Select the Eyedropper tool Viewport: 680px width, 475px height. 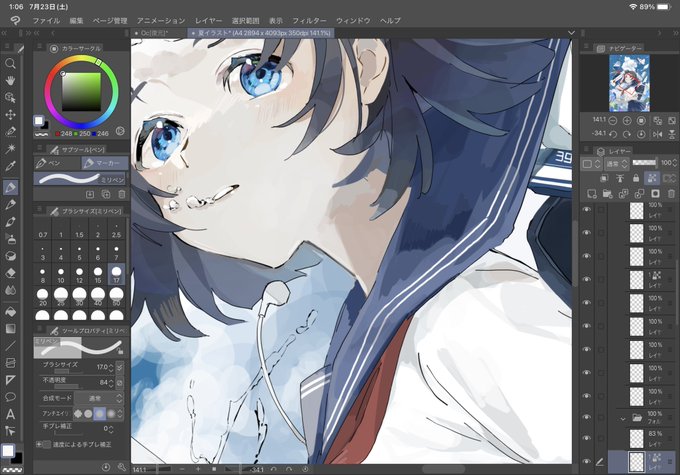pos(10,166)
